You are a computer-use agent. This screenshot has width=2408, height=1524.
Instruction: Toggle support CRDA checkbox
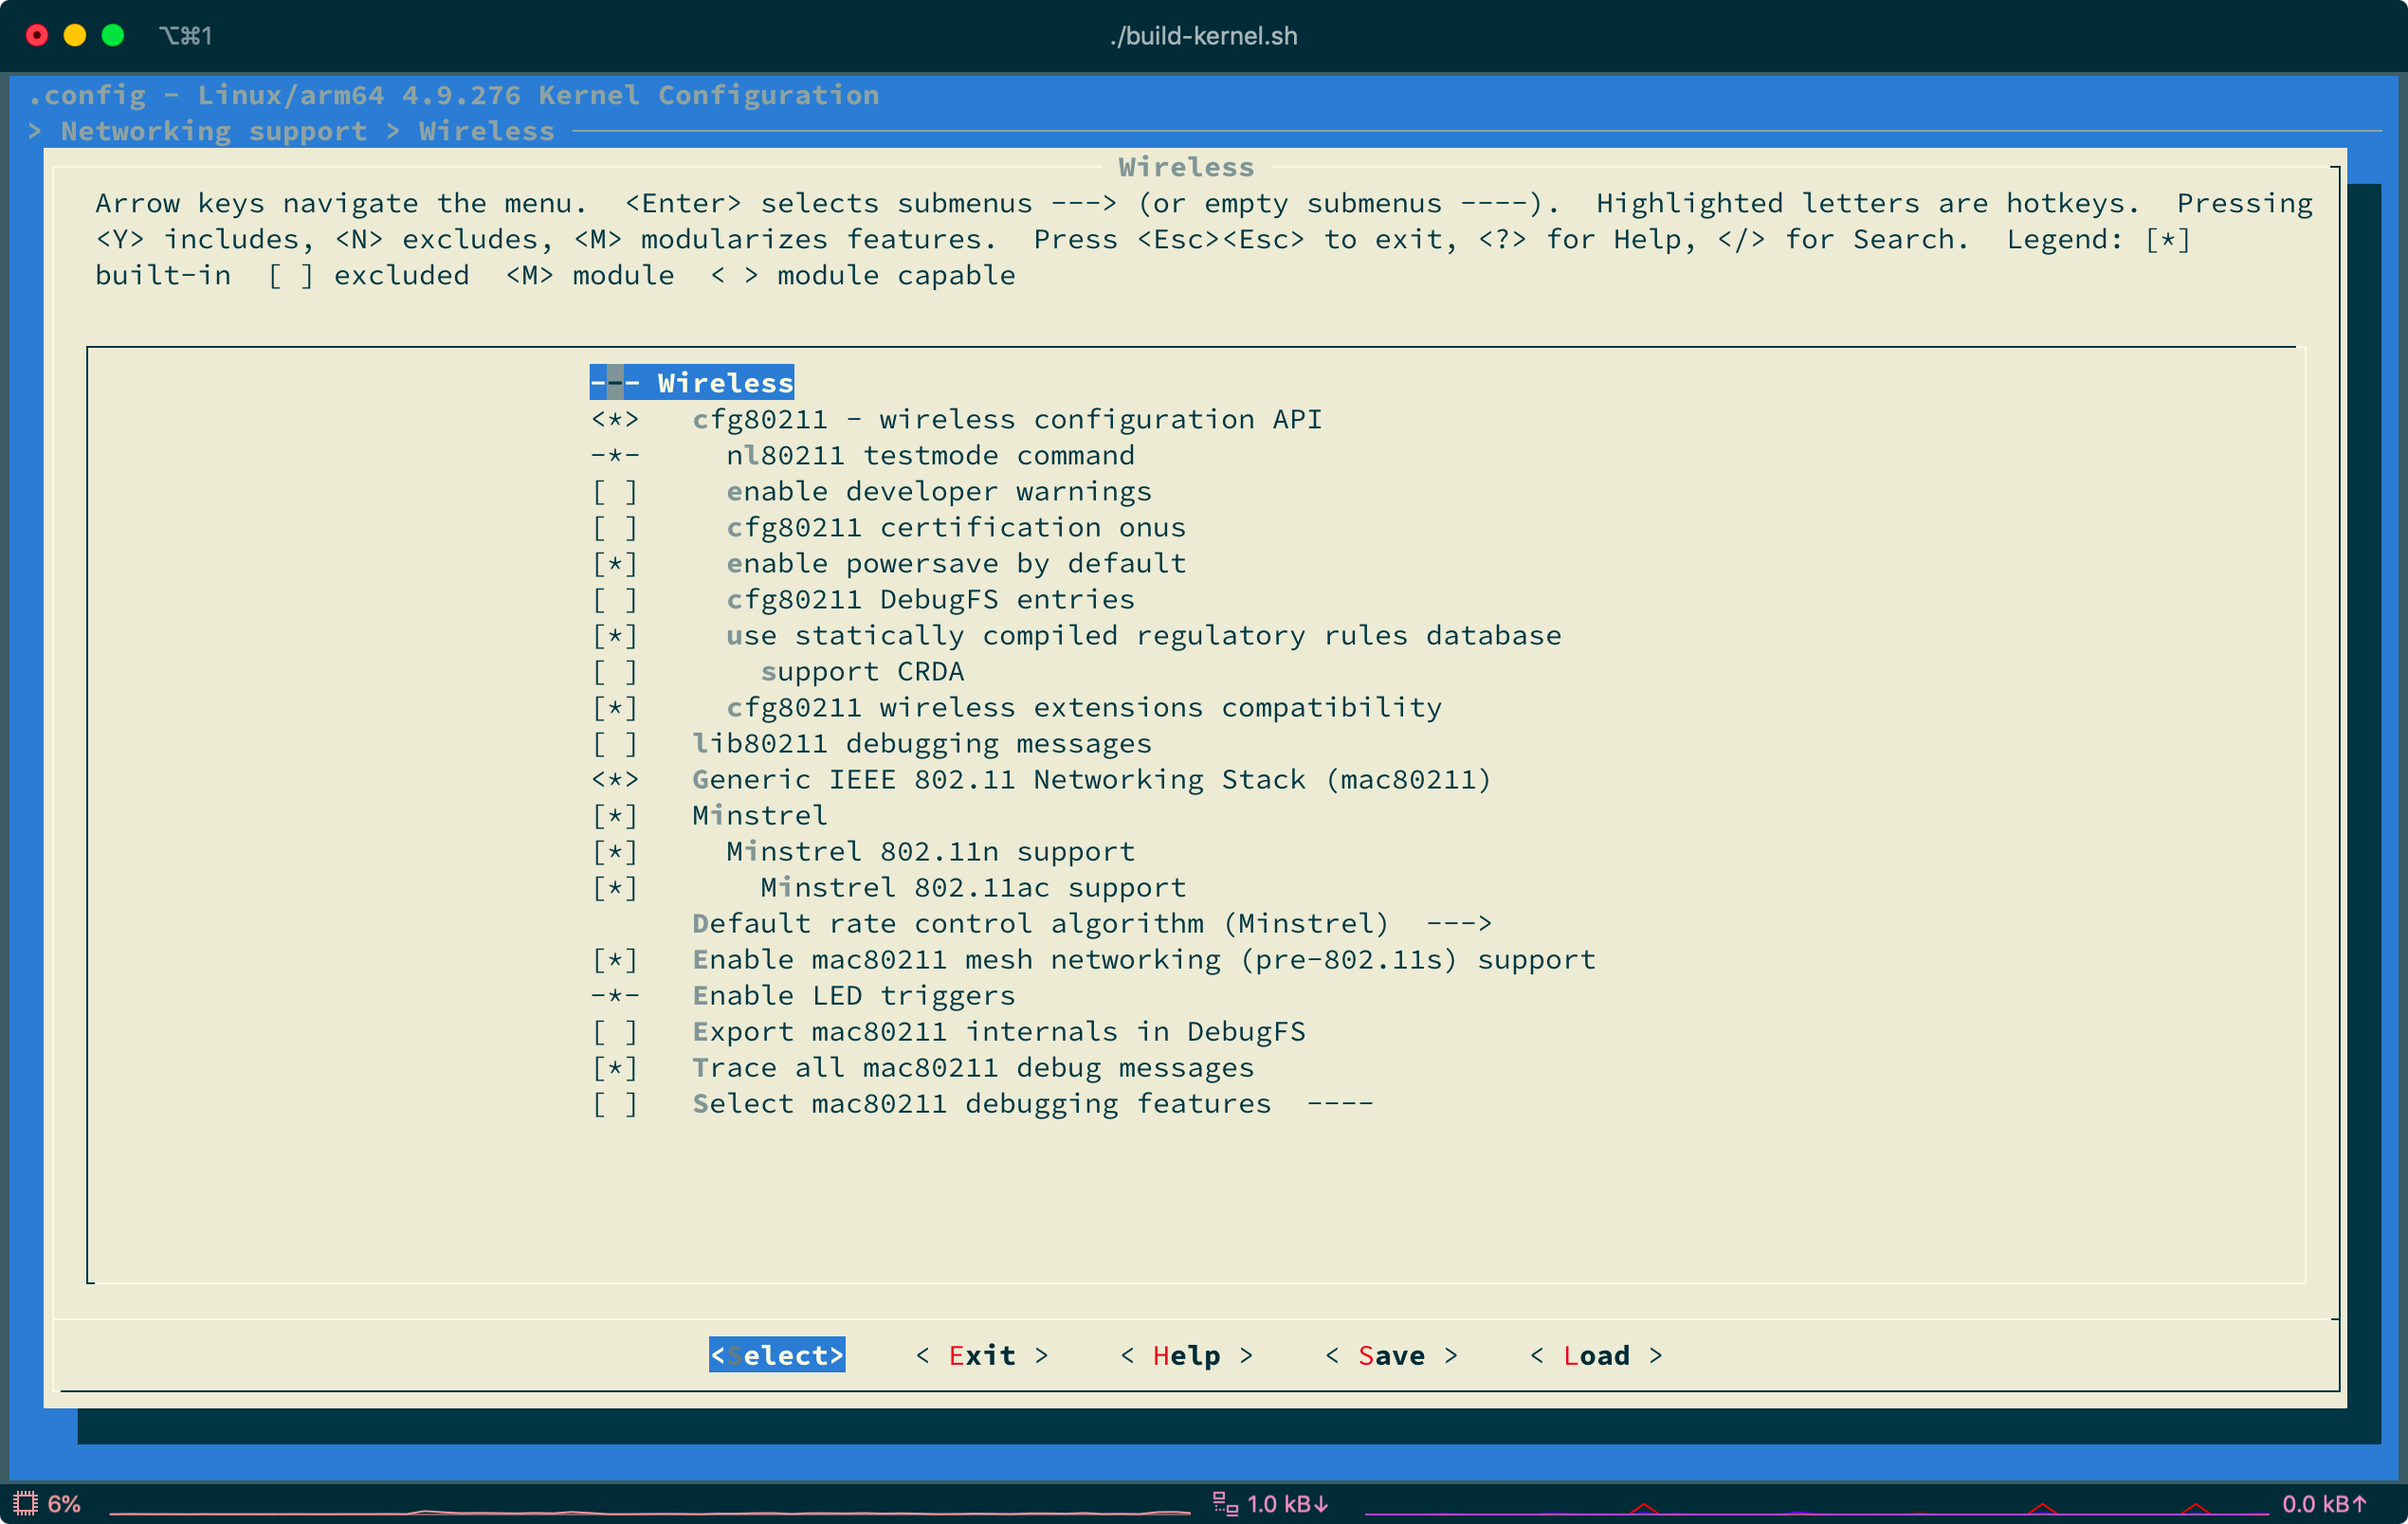tap(614, 672)
